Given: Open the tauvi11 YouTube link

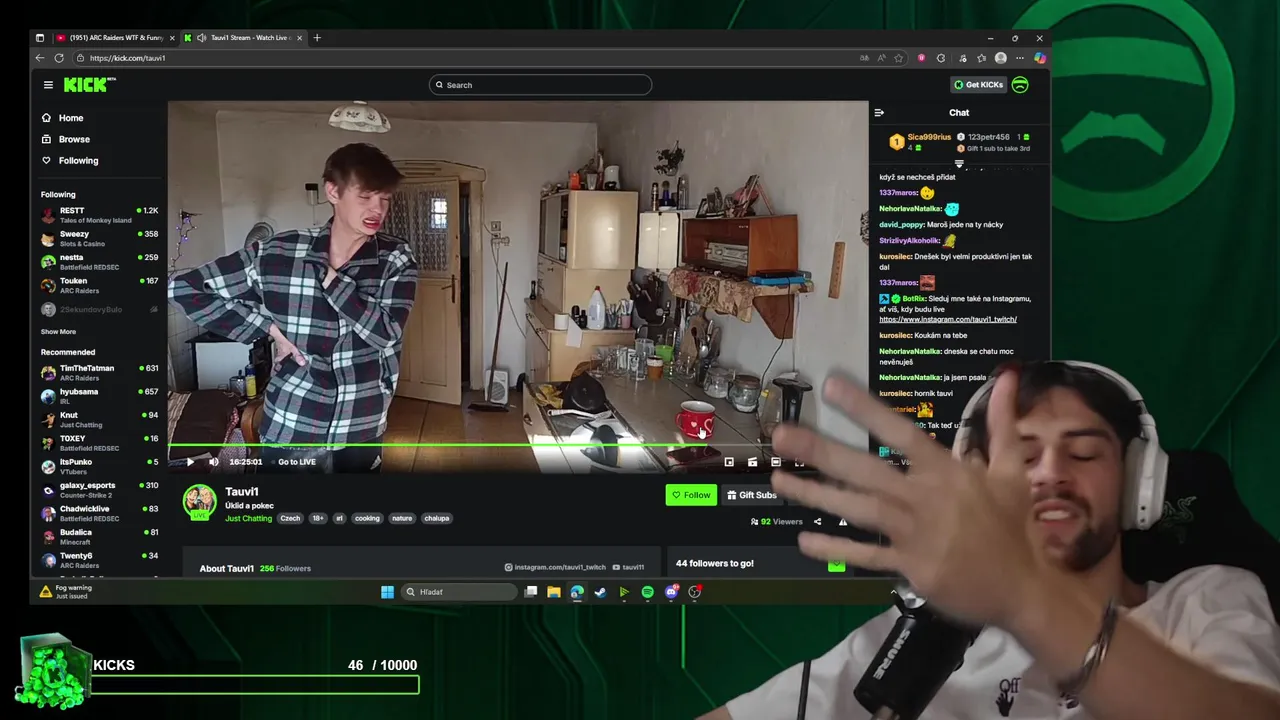Looking at the screenshot, I should click(628, 567).
